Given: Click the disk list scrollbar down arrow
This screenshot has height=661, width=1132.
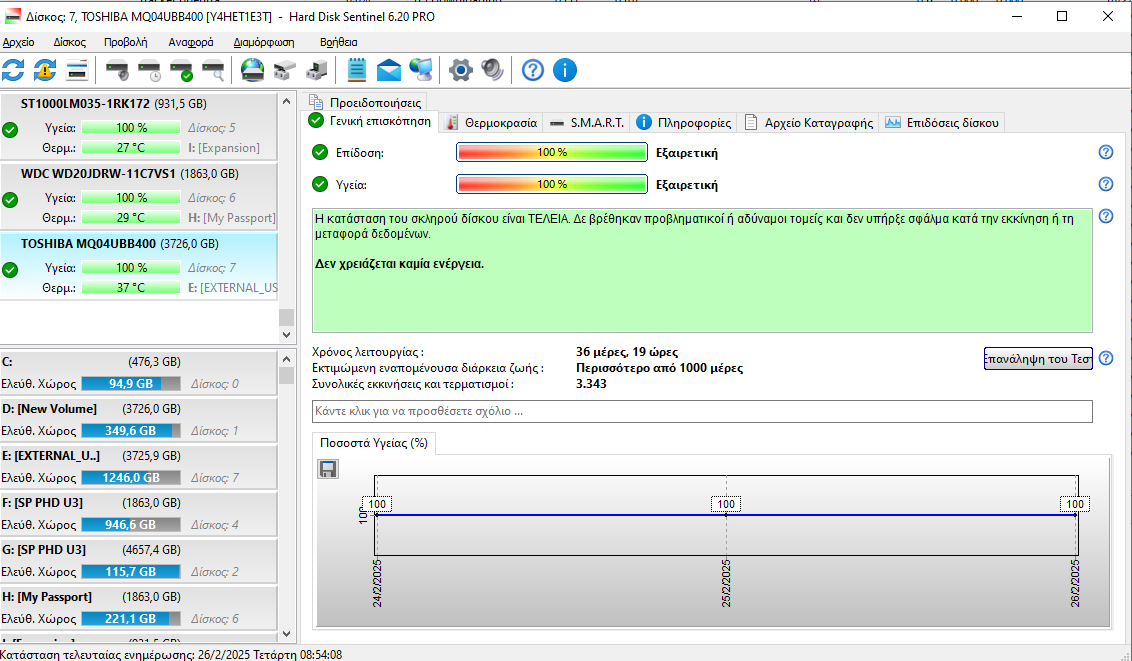Looking at the screenshot, I should tap(287, 335).
